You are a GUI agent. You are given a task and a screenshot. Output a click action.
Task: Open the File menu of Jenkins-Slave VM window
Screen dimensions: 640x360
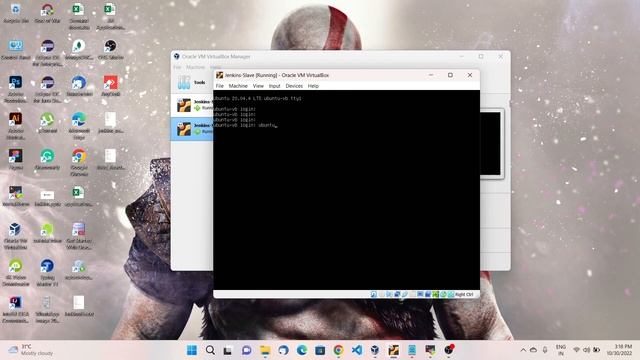pos(220,86)
